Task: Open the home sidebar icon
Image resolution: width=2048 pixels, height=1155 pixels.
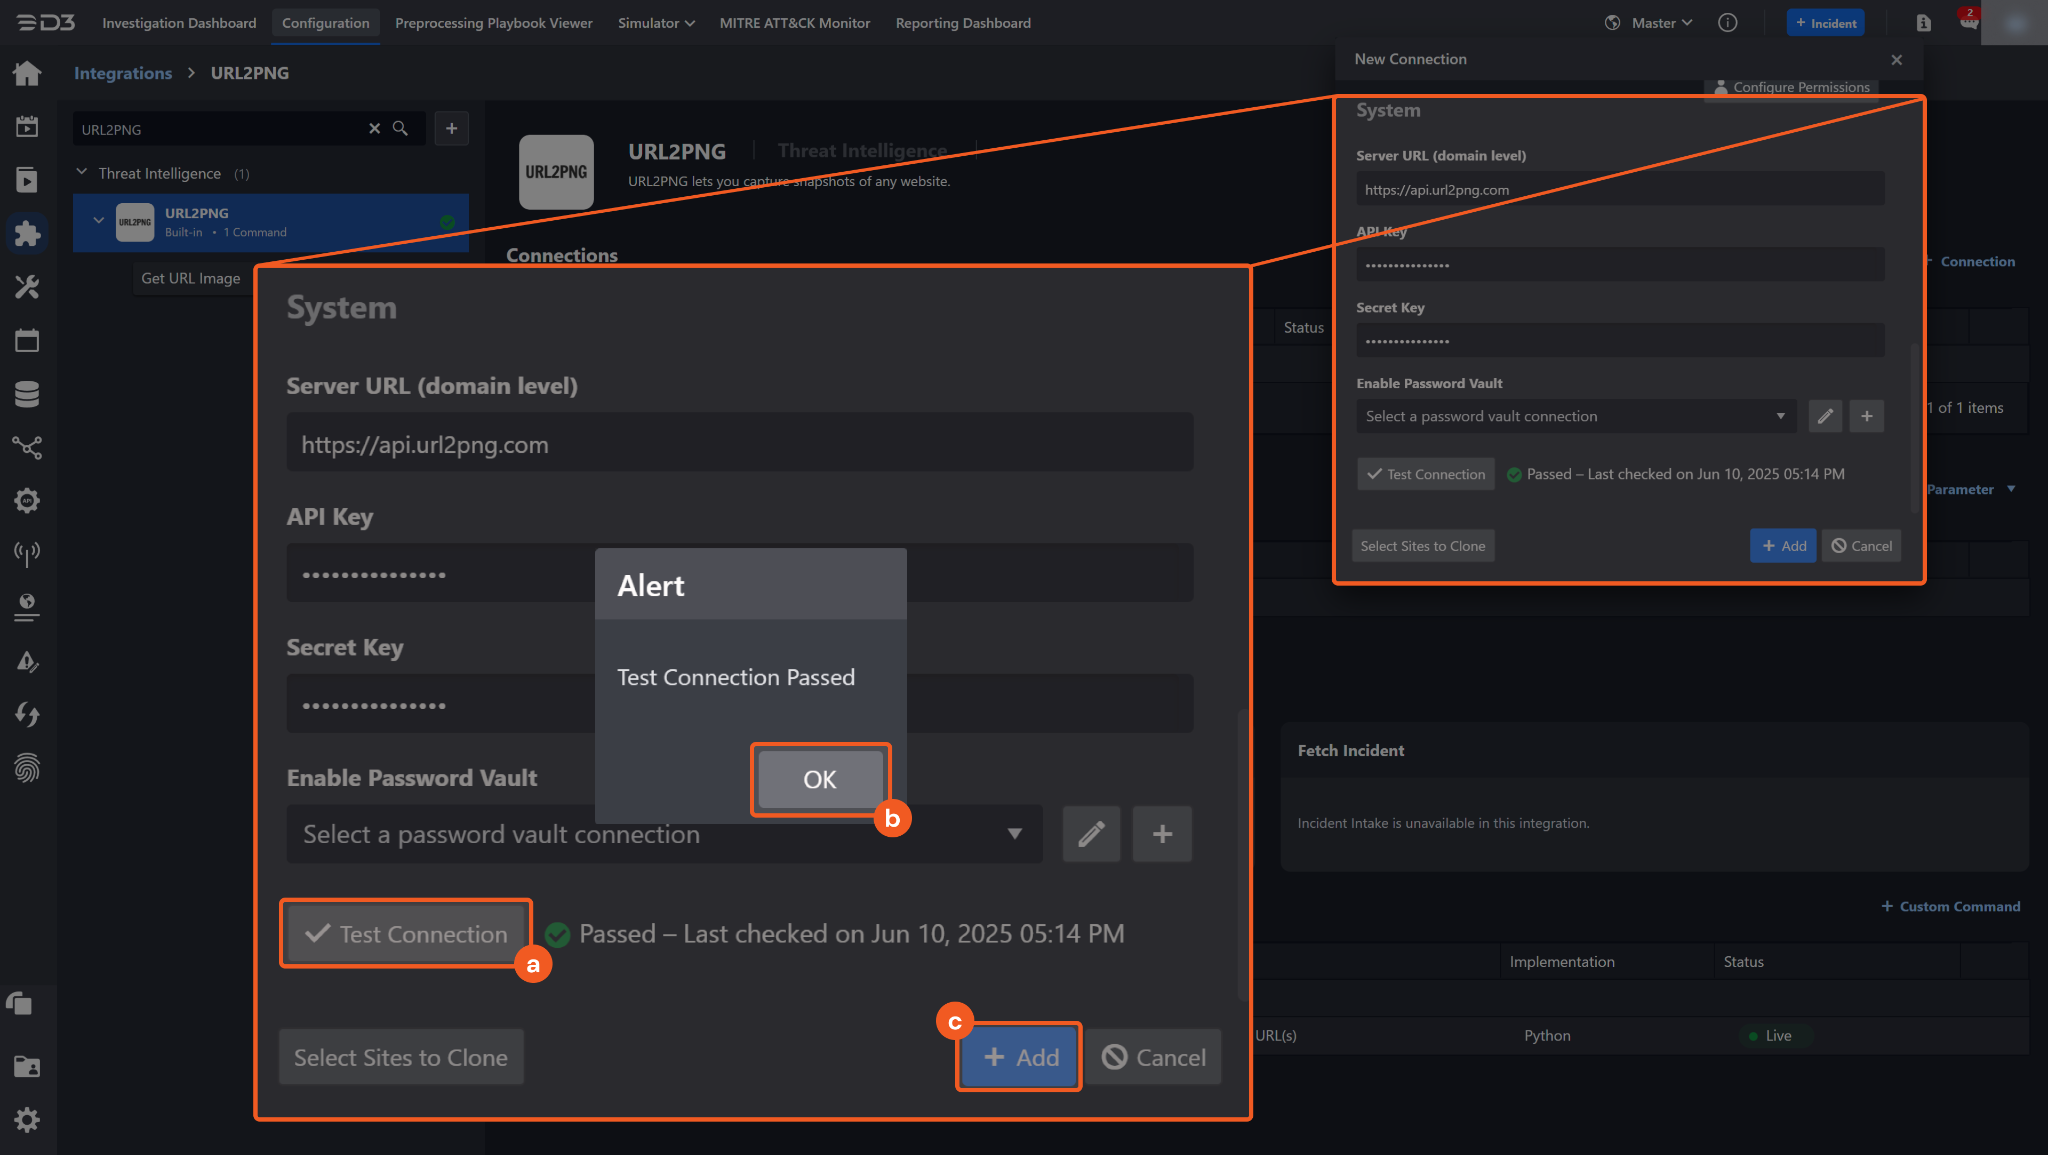Action: click(x=27, y=73)
